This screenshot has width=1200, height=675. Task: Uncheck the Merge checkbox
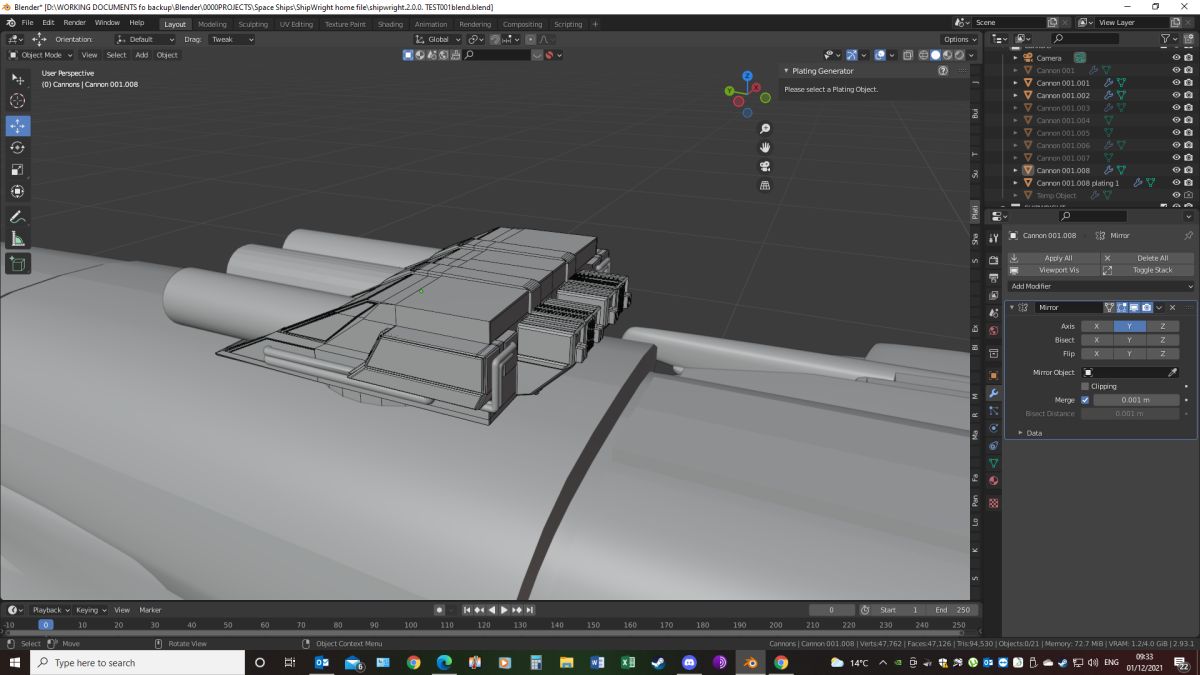pos(1085,400)
